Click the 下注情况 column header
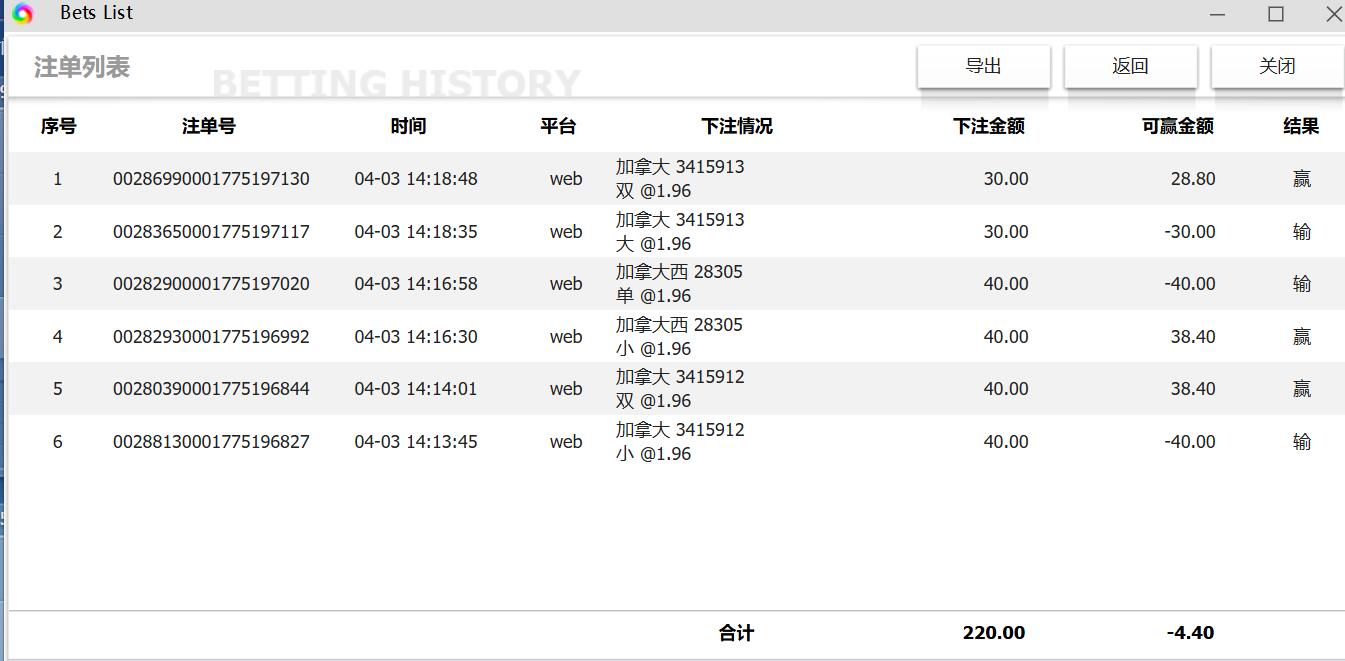This screenshot has width=1345, height=661. click(x=737, y=126)
